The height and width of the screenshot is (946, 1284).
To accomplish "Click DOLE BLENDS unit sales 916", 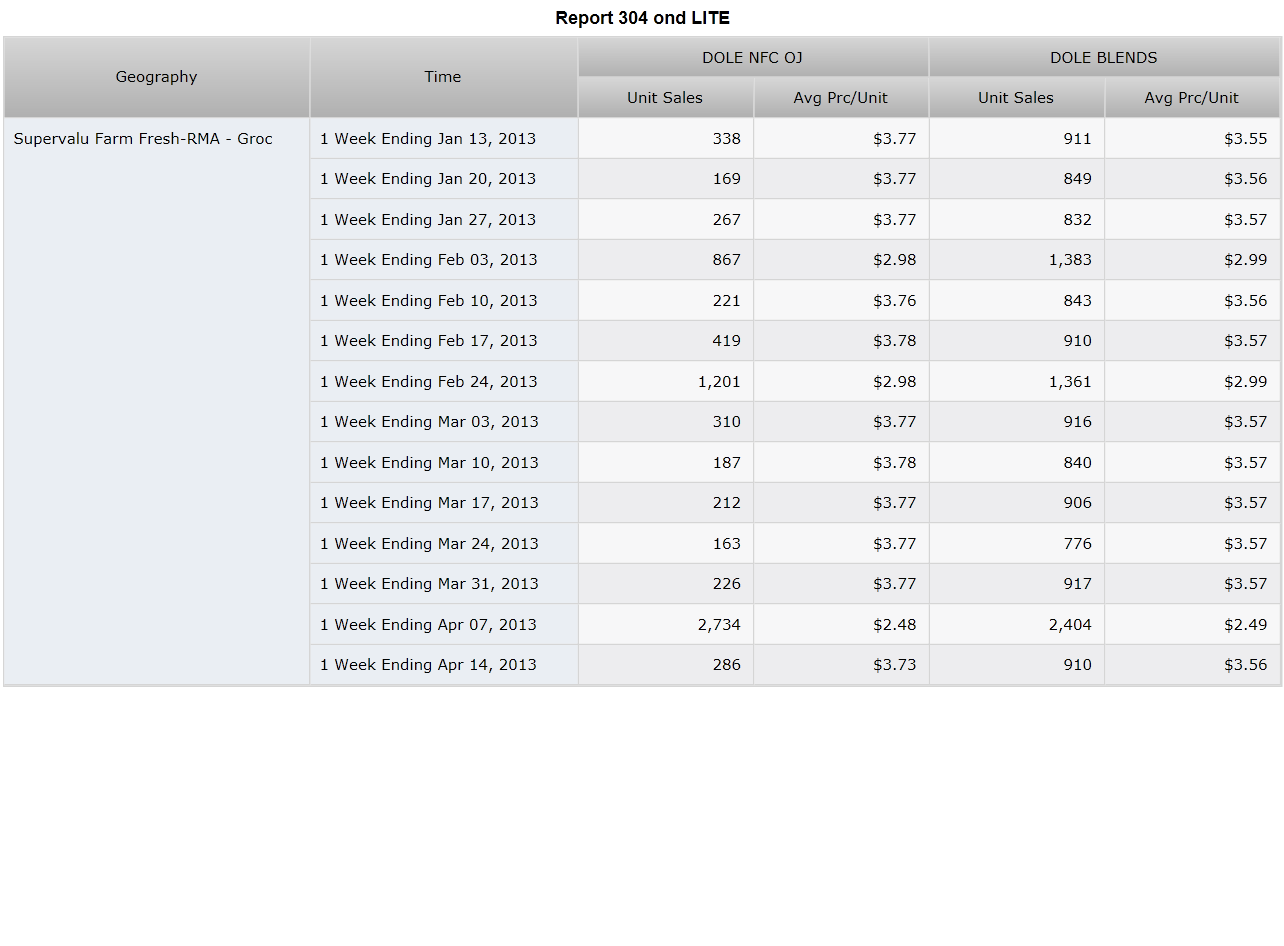I will click(1017, 422).
